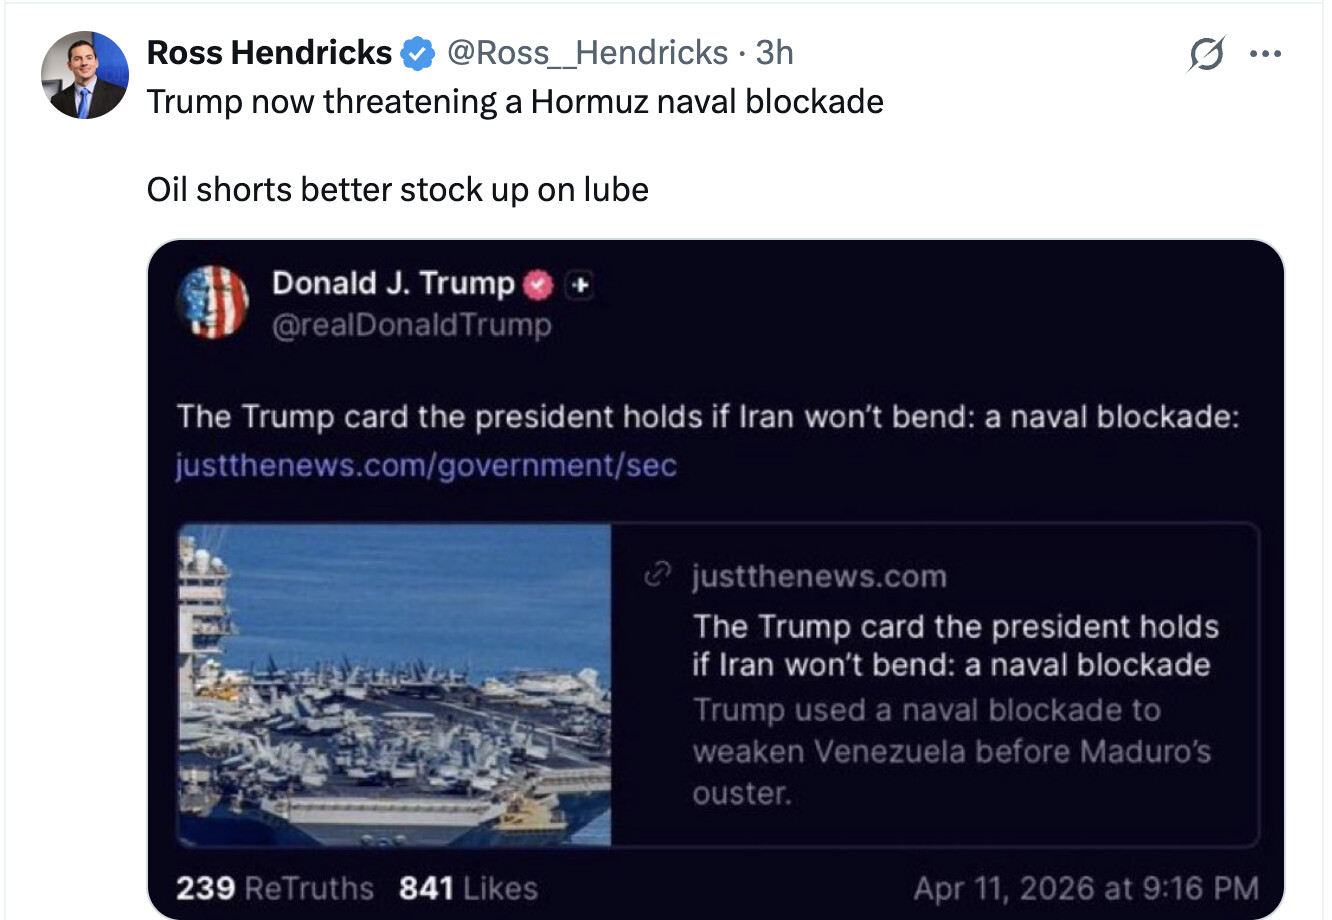Click the justthenews.com domain label
This screenshot has width=1332, height=920.
819,576
